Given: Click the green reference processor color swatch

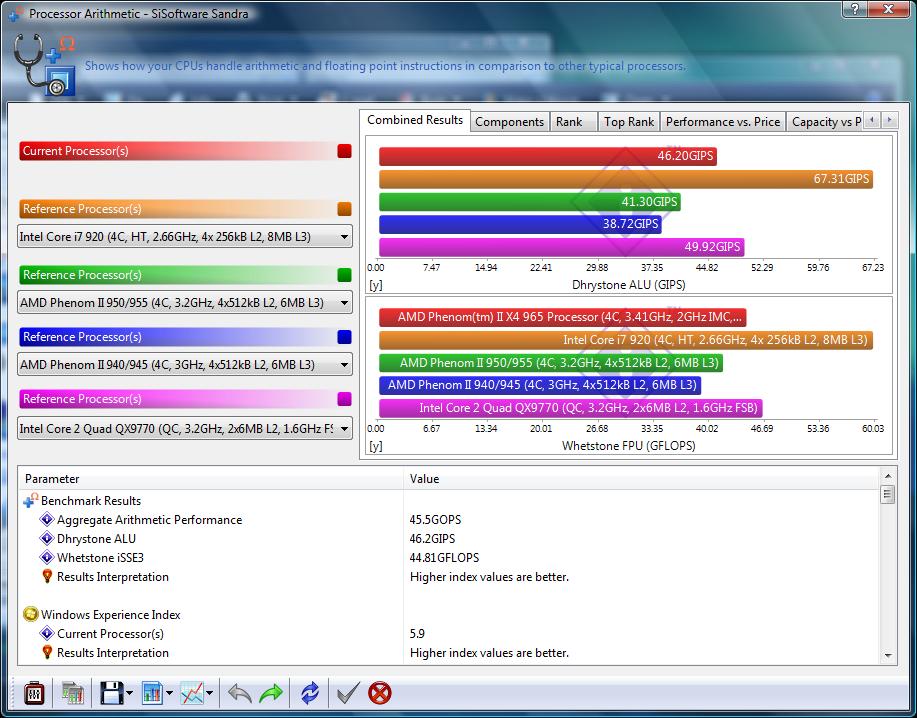Looking at the screenshot, I should (344, 275).
